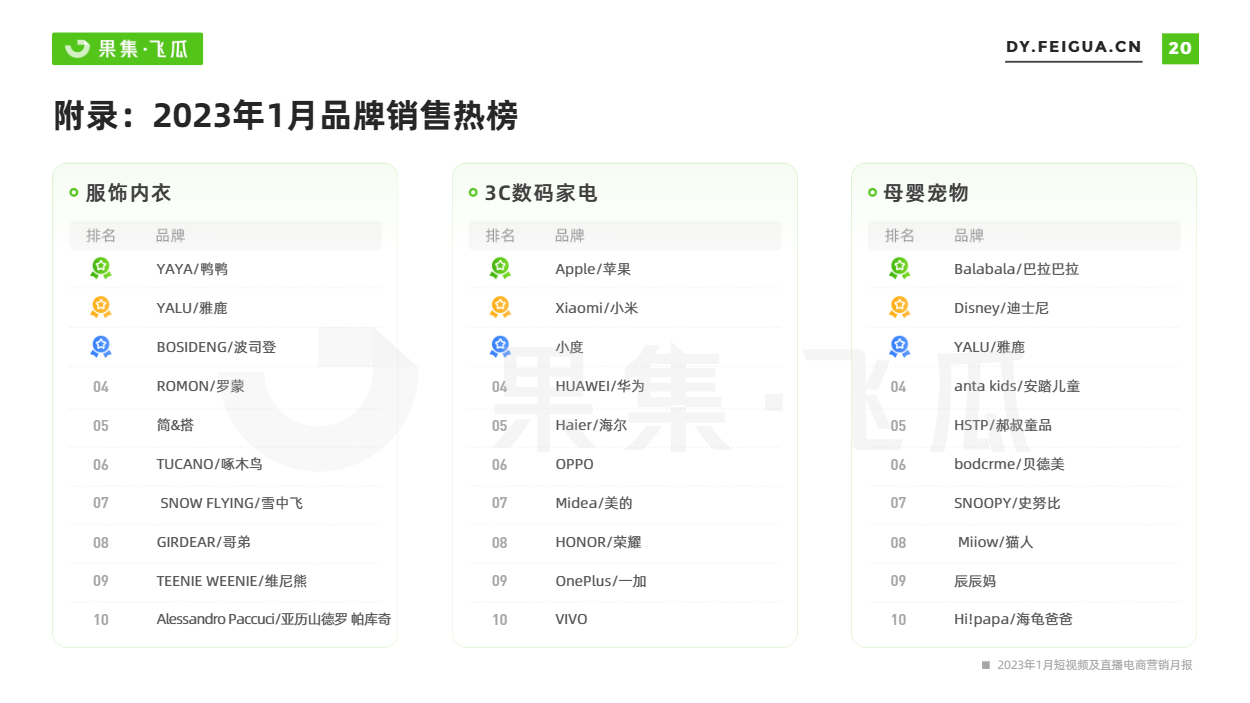The height and width of the screenshot is (703, 1250).
Task: Click the footer text 2023年1月短视频及直播电商营销月报
Action: point(1095,665)
